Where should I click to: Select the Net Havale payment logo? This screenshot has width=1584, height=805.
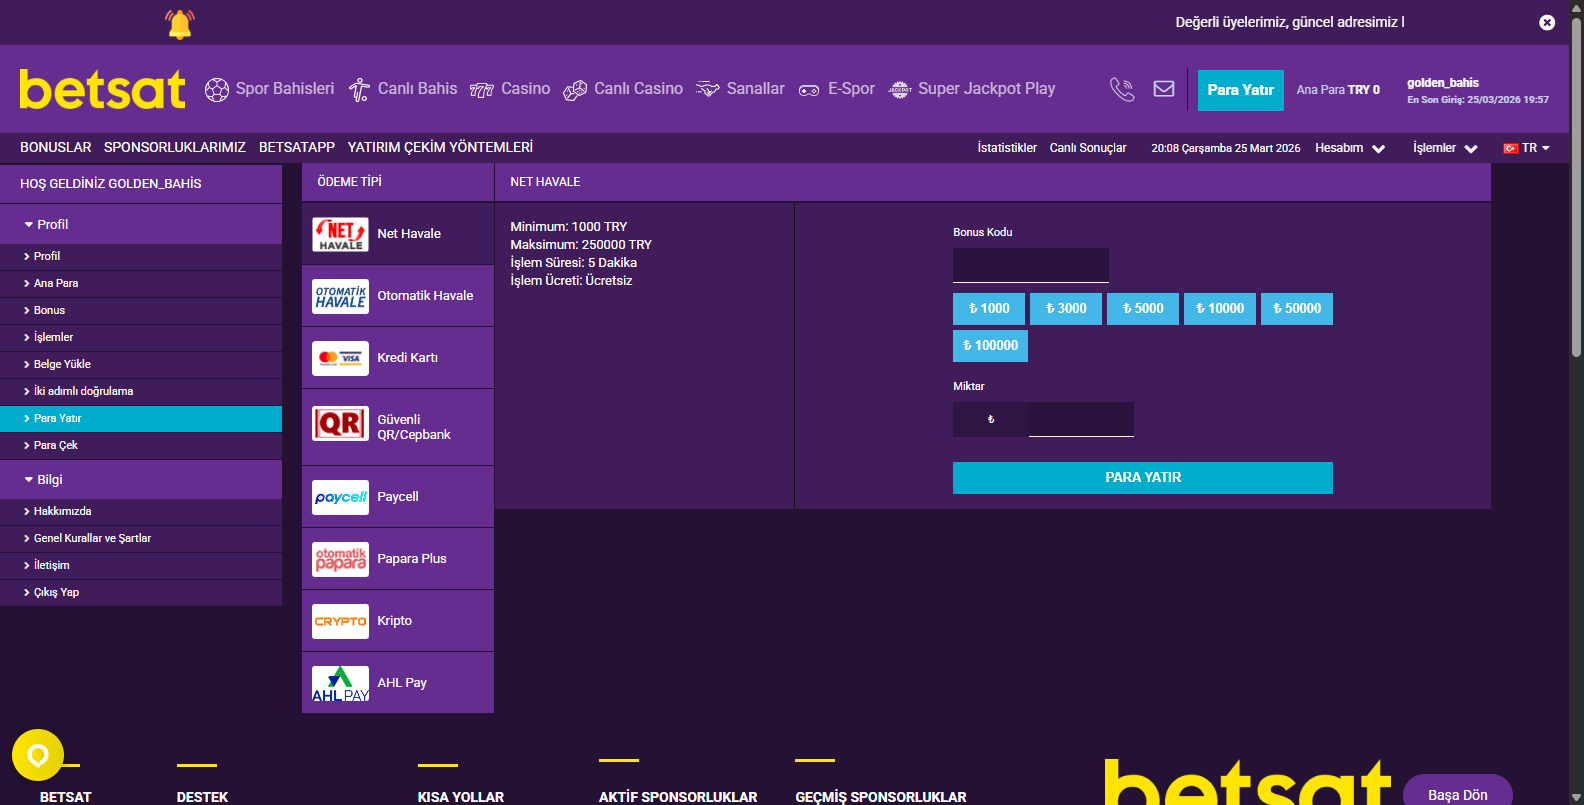[340, 234]
